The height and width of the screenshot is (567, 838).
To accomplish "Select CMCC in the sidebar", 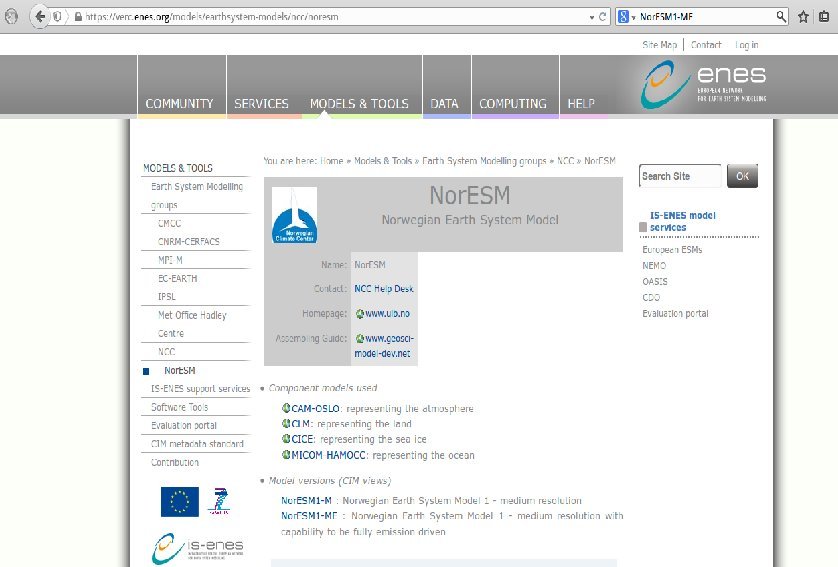I will (169, 223).
